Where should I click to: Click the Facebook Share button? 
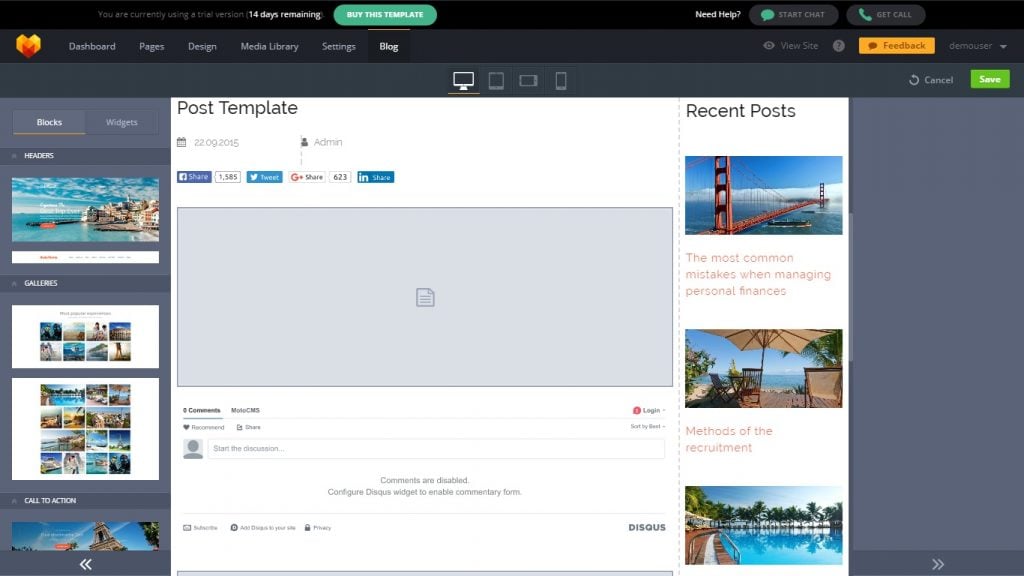tap(194, 177)
